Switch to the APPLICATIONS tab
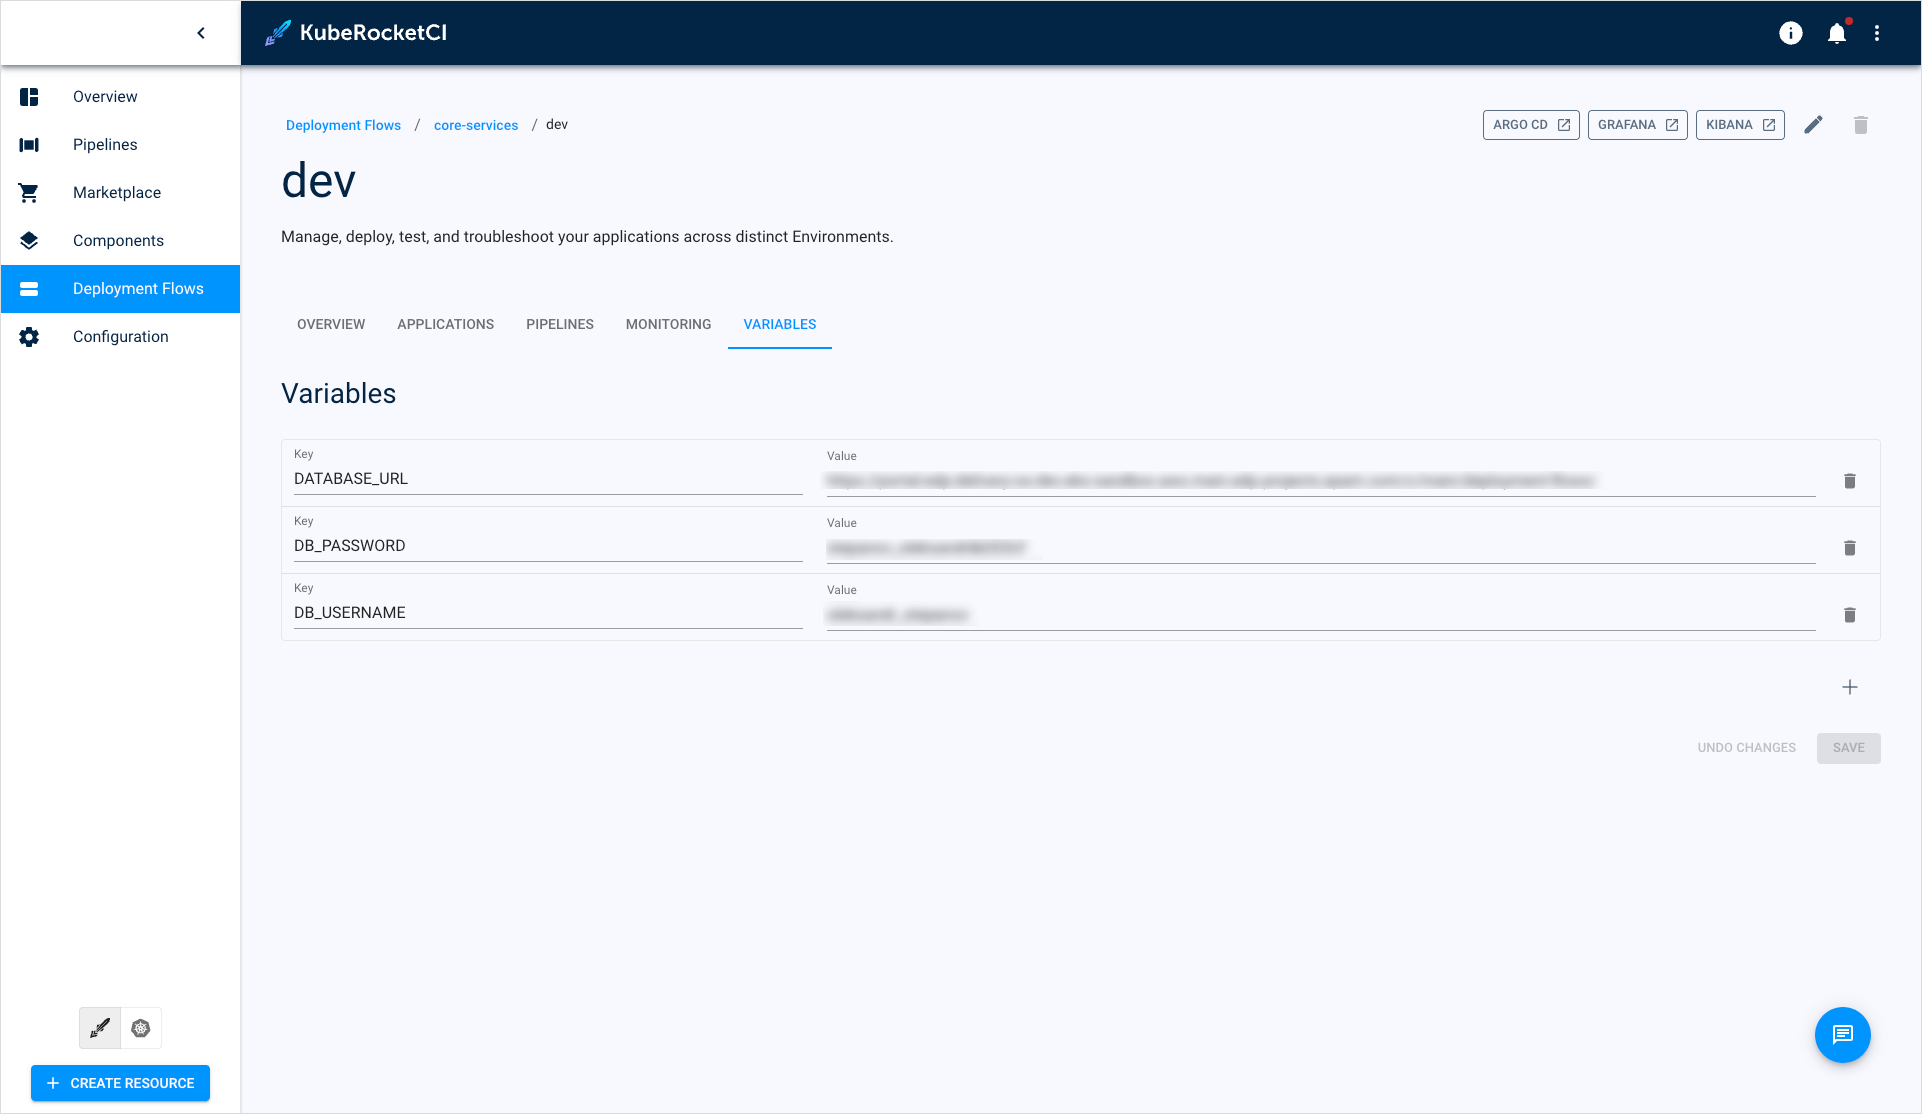Image resolution: width=1922 pixels, height=1114 pixels. click(x=445, y=324)
